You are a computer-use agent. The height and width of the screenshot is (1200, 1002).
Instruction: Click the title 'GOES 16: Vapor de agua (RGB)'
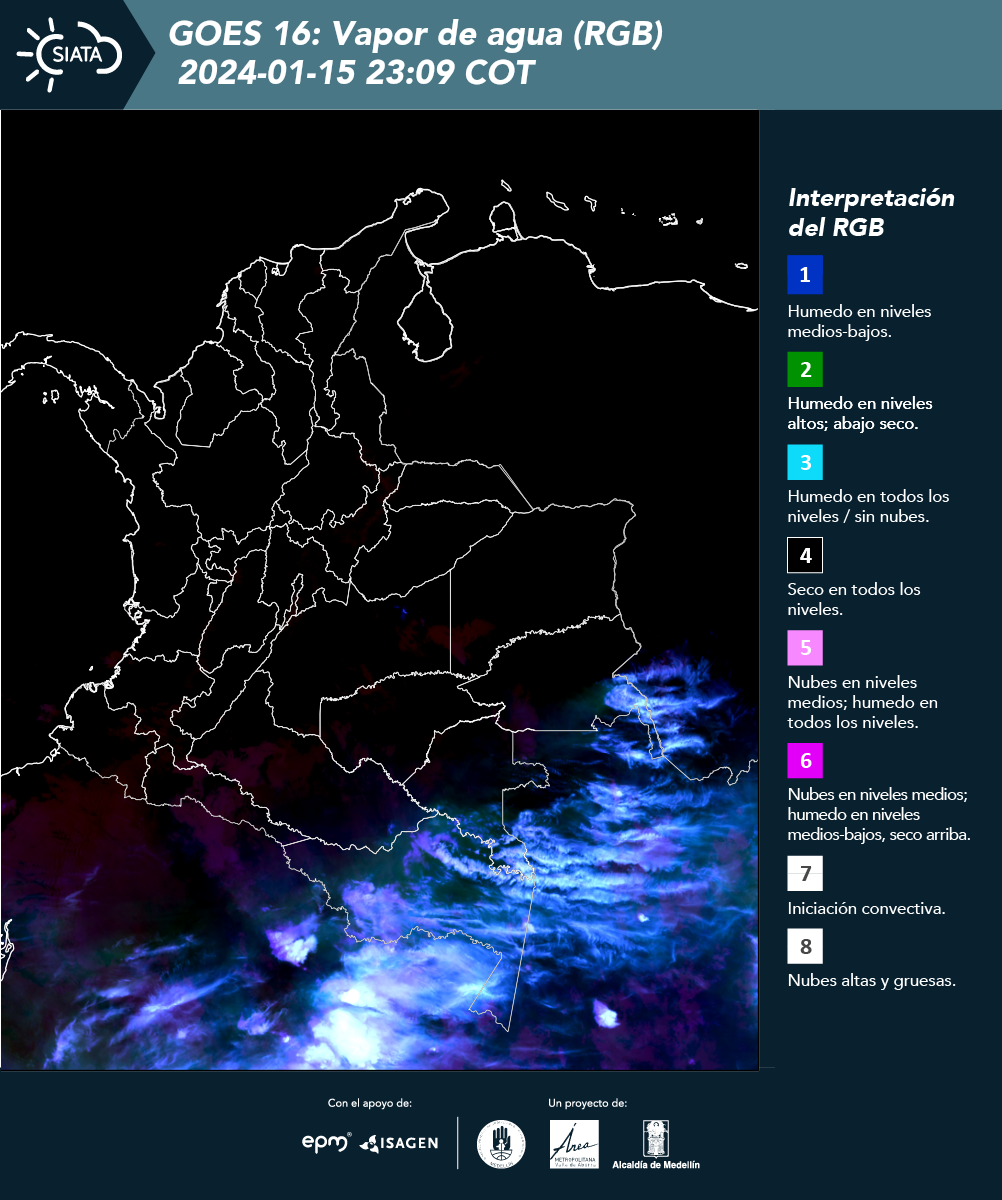pos(415,35)
